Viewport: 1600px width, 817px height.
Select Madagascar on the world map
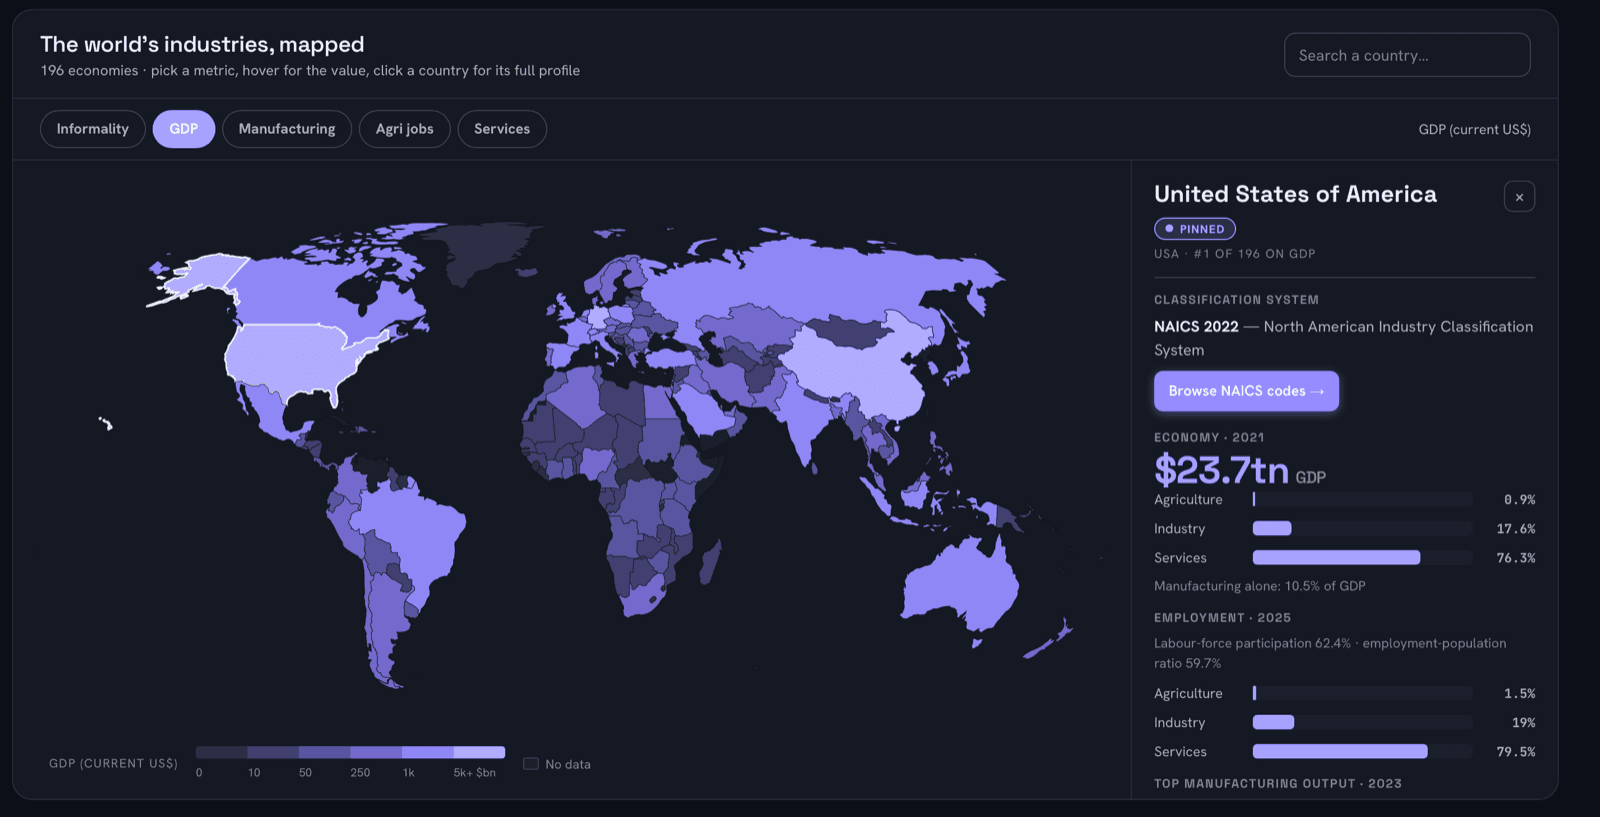[710, 562]
